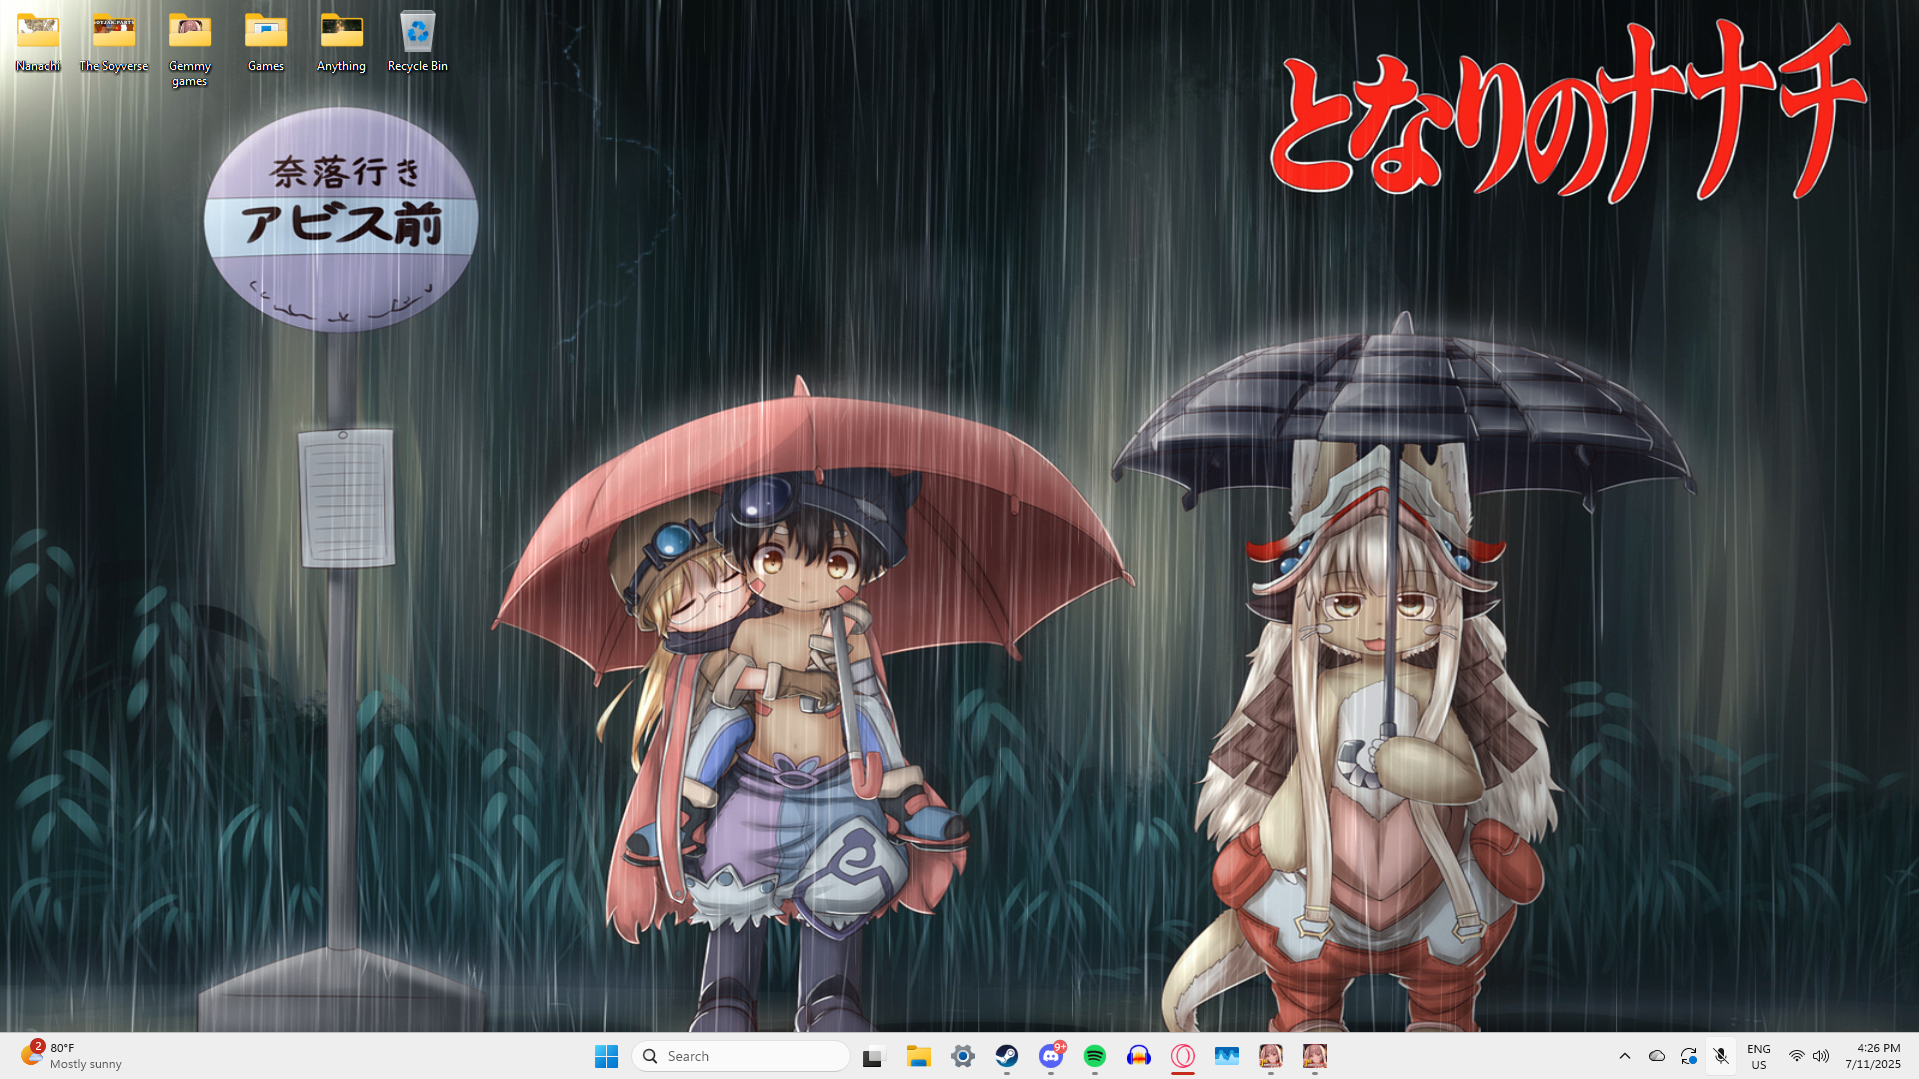Viewport: 1919px width, 1079px height.
Task: Toggle the muted microphone tray icon
Action: [x=1721, y=1056]
